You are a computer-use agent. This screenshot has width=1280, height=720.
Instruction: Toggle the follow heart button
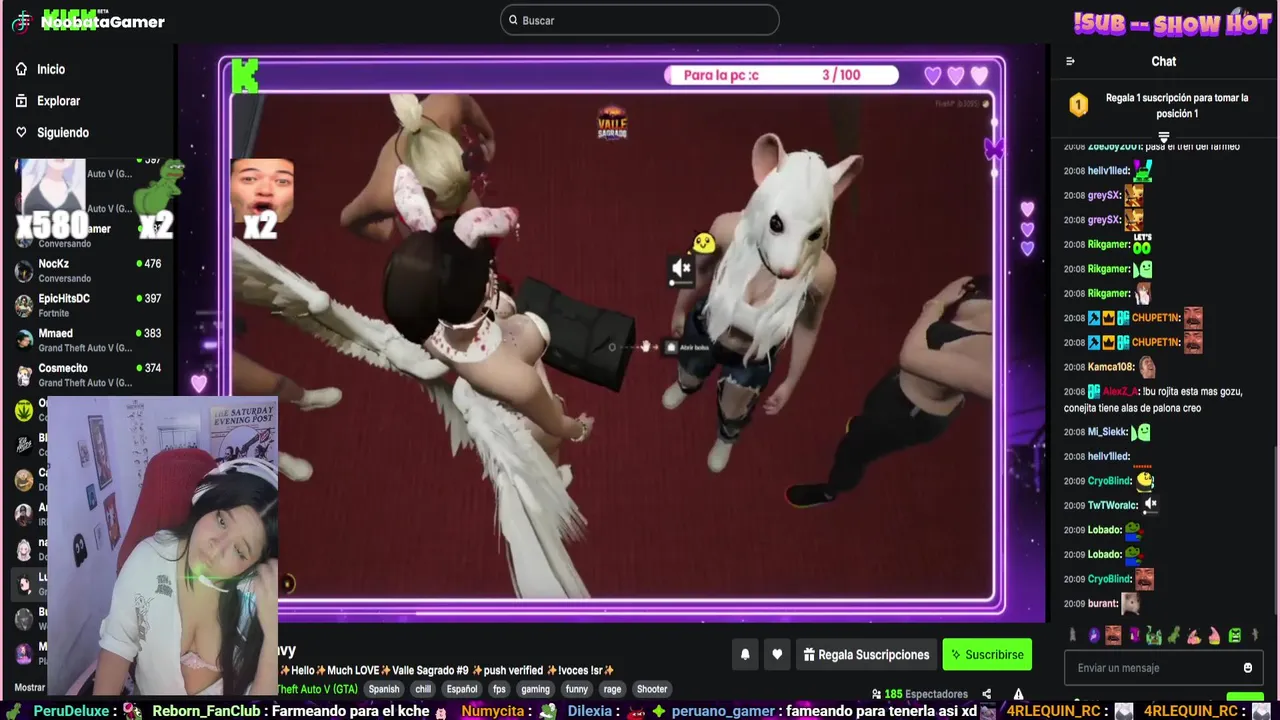(x=777, y=655)
